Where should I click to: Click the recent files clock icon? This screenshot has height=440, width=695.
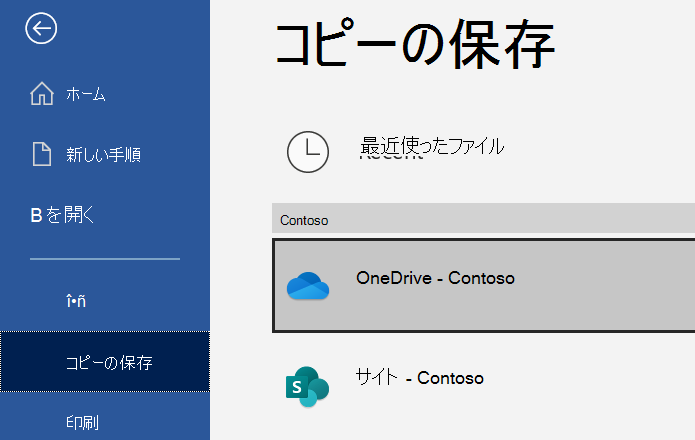click(308, 152)
